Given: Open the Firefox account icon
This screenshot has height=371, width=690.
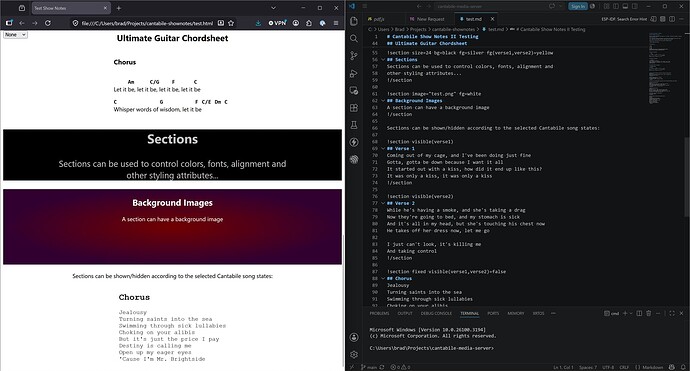Looking at the screenshot, I should [296, 23].
